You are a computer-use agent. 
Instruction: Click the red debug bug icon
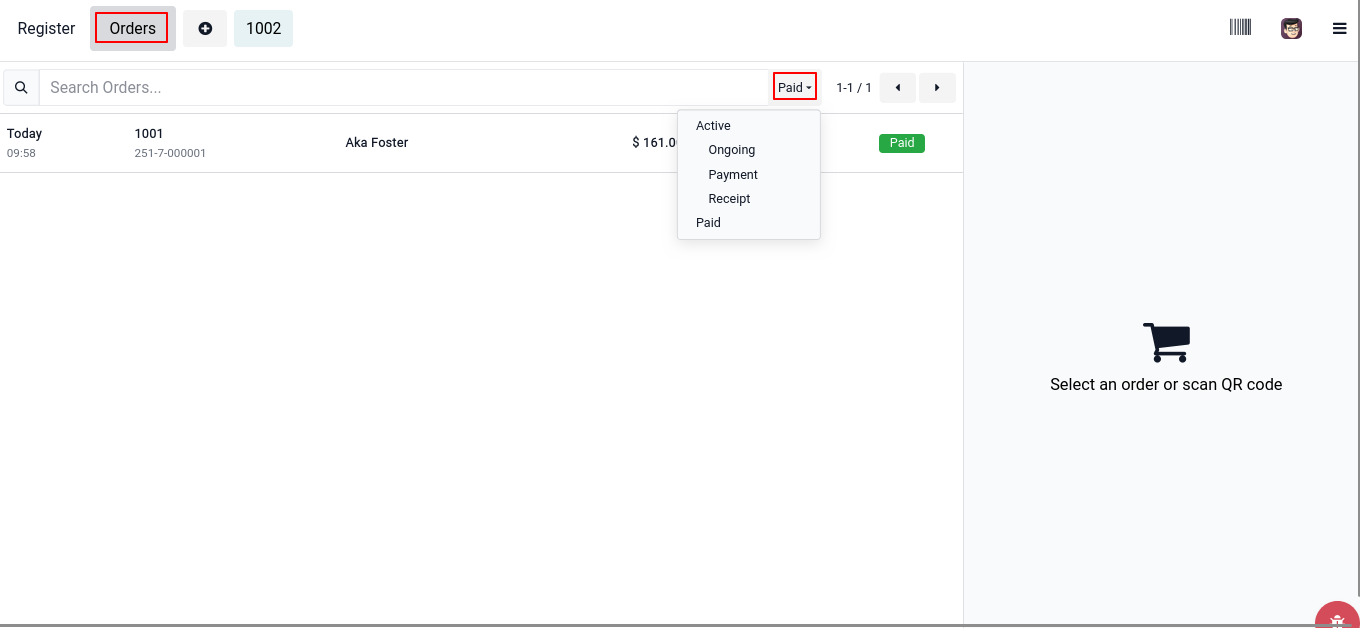click(x=1337, y=618)
